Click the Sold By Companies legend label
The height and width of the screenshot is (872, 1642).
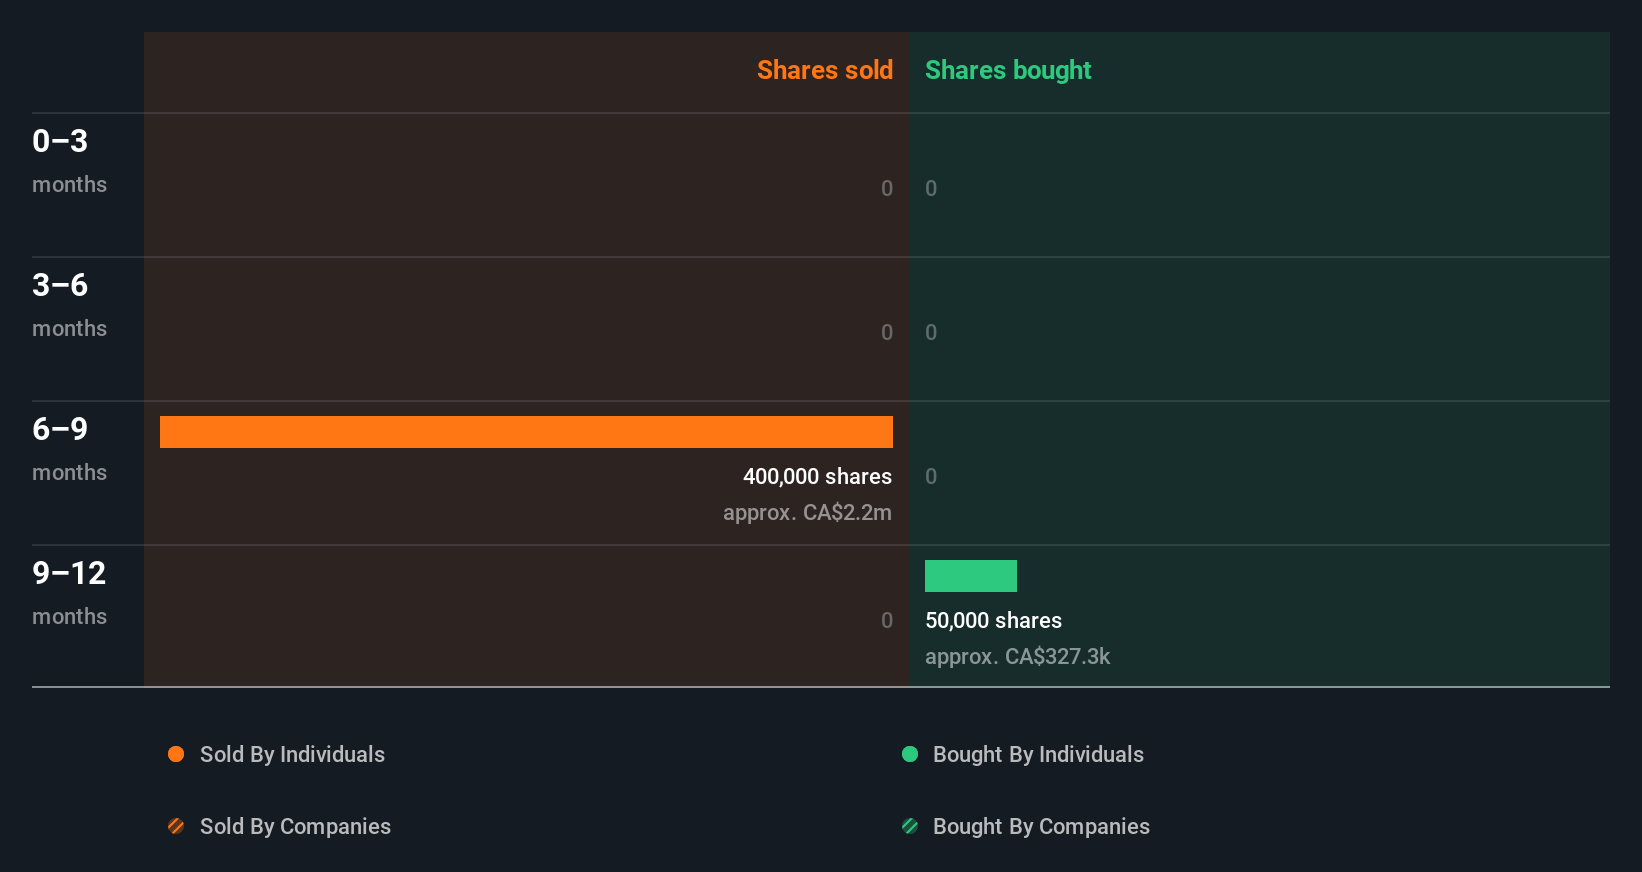pos(295,827)
